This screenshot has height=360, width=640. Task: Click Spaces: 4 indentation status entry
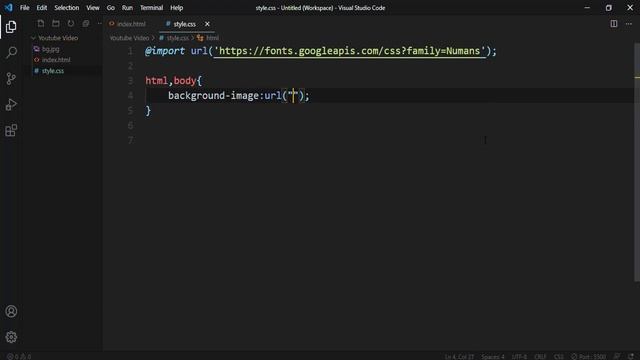[493, 357]
